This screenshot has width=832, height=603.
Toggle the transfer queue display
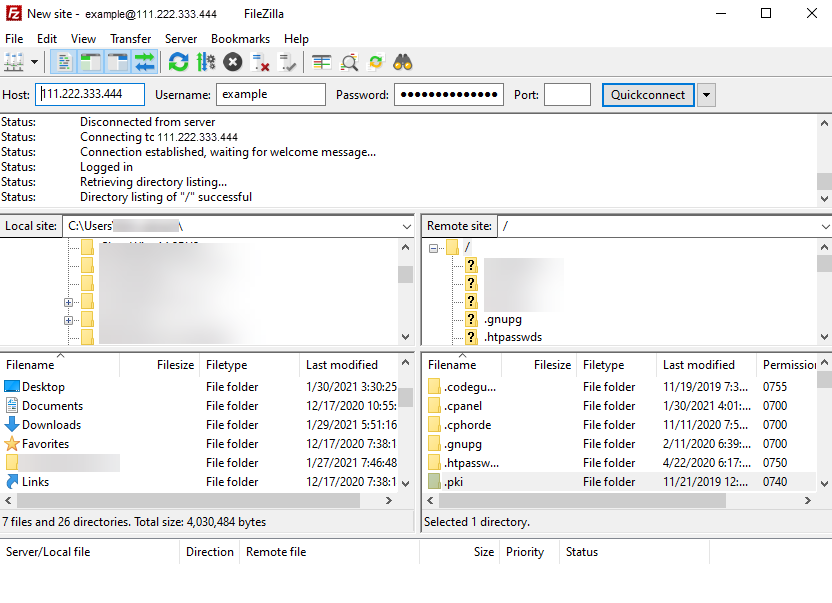tap(143, 62)
